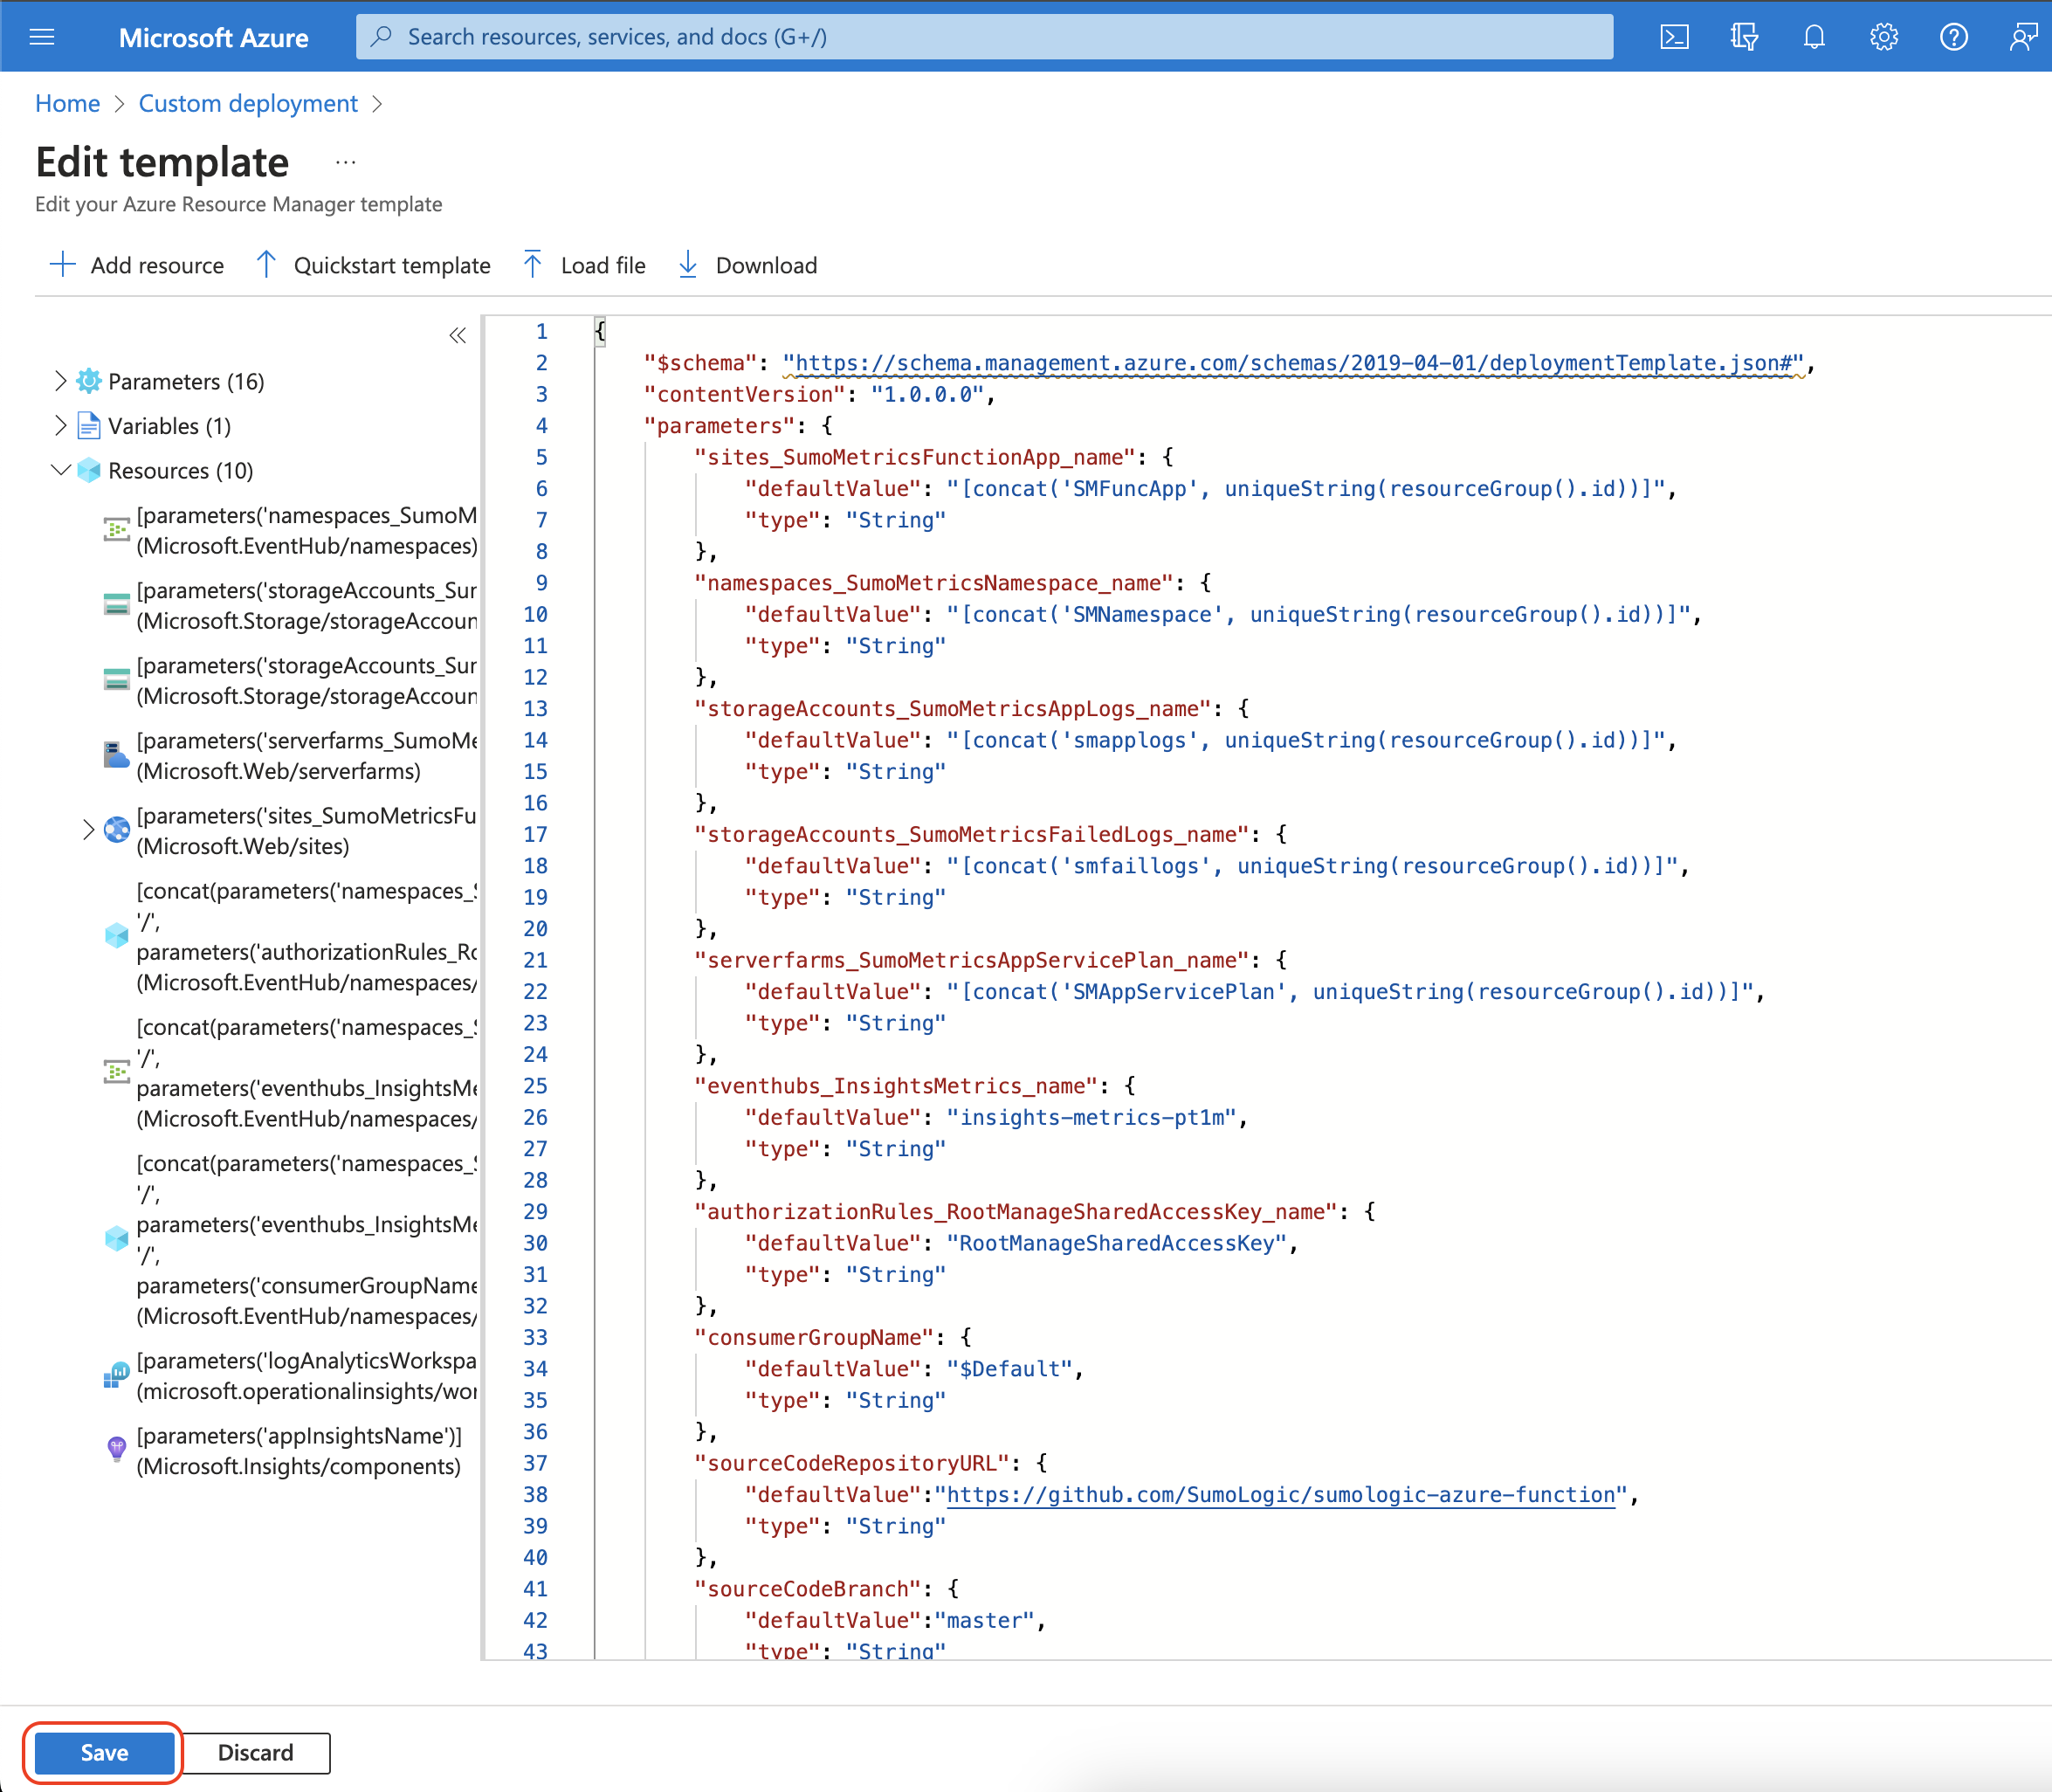Screen dimensions: 2052x1792
Task: Expand the Parameters (16) section
Action: click(60, 381)
